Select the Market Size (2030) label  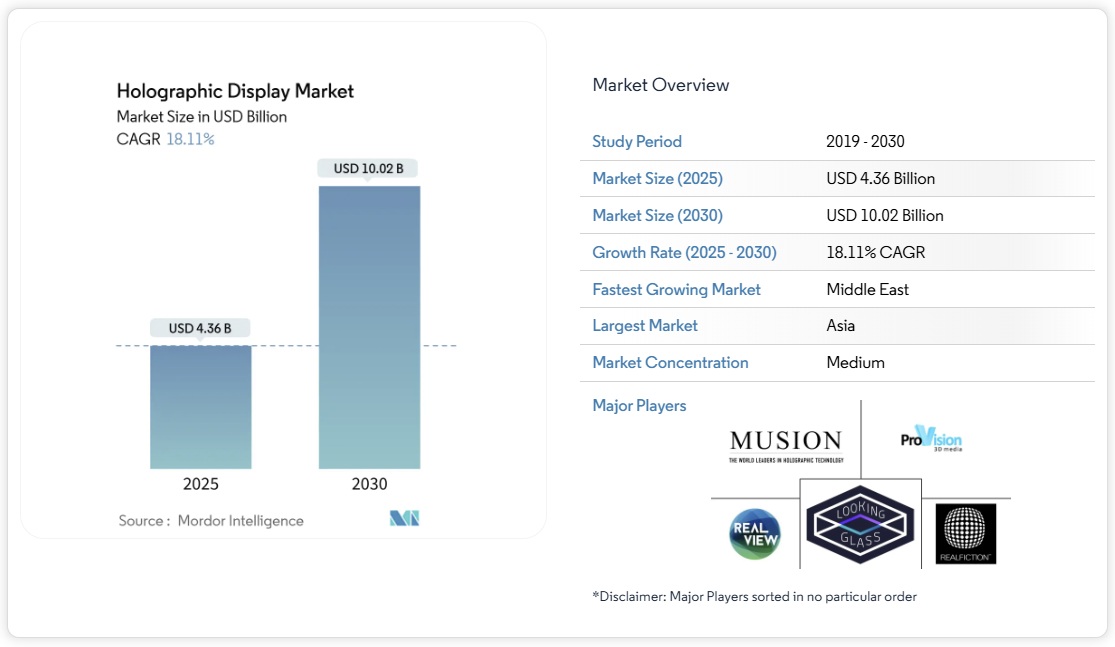pyautogui.click(x=657, y=216)
